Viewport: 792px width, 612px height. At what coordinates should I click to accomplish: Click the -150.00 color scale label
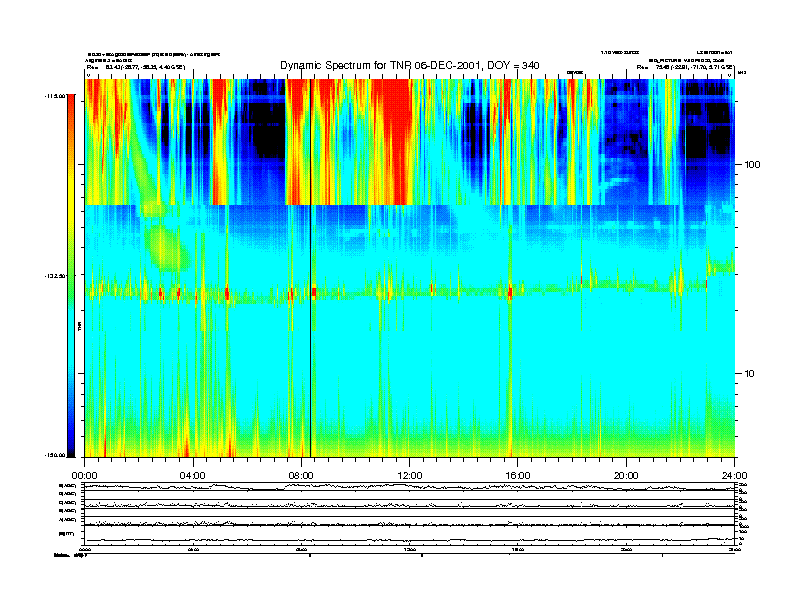point(55,455)
